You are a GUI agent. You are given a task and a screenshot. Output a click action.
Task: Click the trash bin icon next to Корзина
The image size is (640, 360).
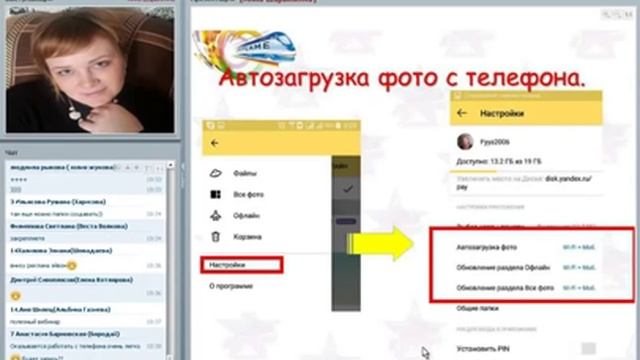point(216,236)
